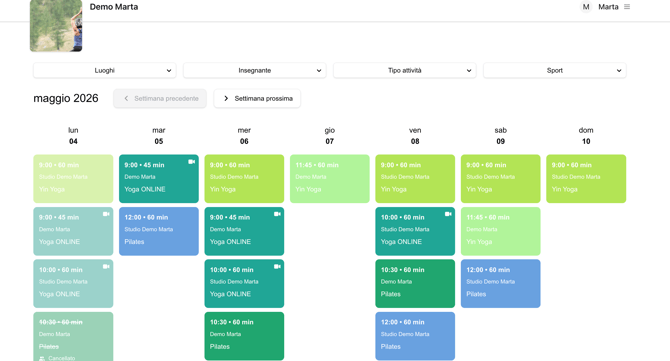Open Saturday 9:00 Yin Yoga class
Screen dimensions: 670x361
(500, 179)
